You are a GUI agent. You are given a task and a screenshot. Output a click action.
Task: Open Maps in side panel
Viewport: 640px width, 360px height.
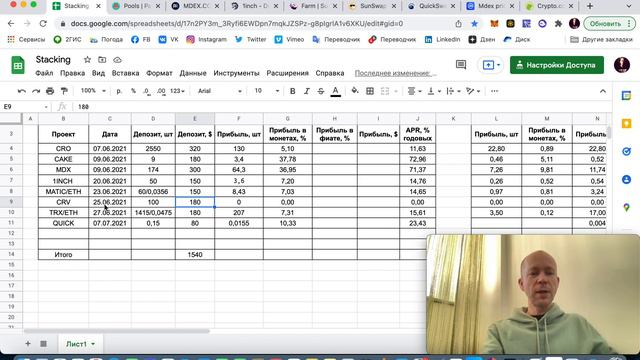coord(626,207)
